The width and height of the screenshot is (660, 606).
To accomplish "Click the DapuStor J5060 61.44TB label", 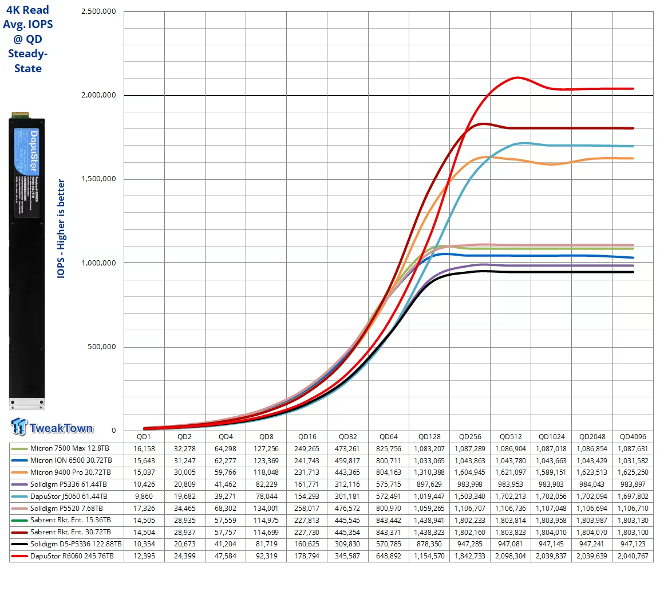I will (69, 497).
